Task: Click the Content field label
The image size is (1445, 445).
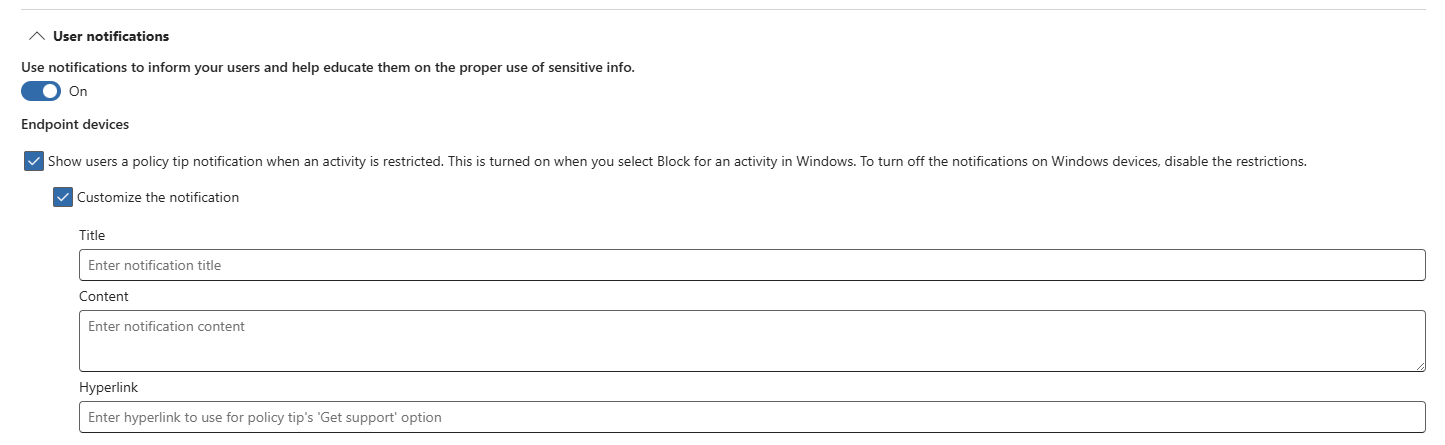Action: coord(104,296)
